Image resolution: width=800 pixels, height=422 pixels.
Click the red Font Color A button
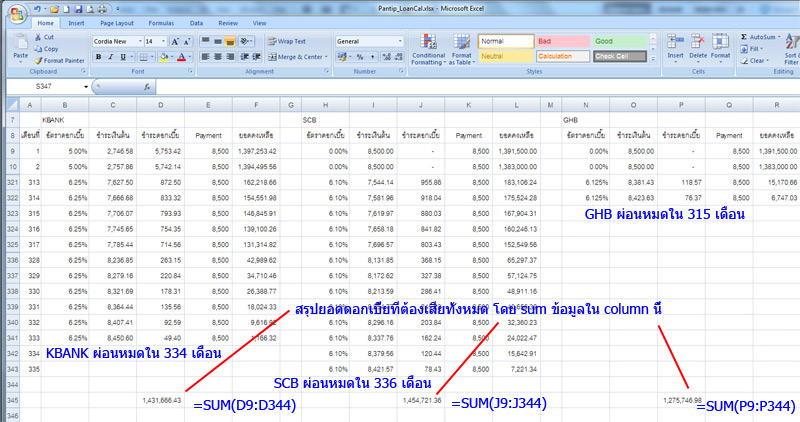(181, 57)
